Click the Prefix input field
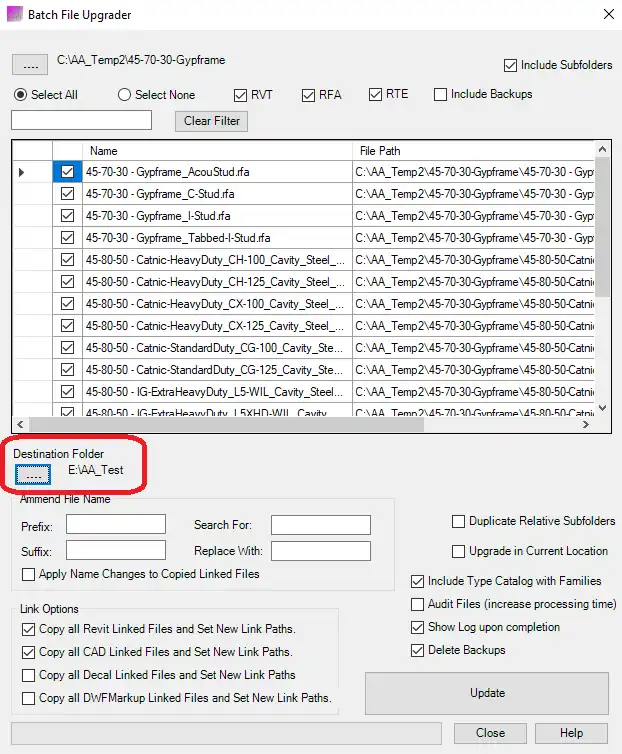622x754 pixels. 116,525
